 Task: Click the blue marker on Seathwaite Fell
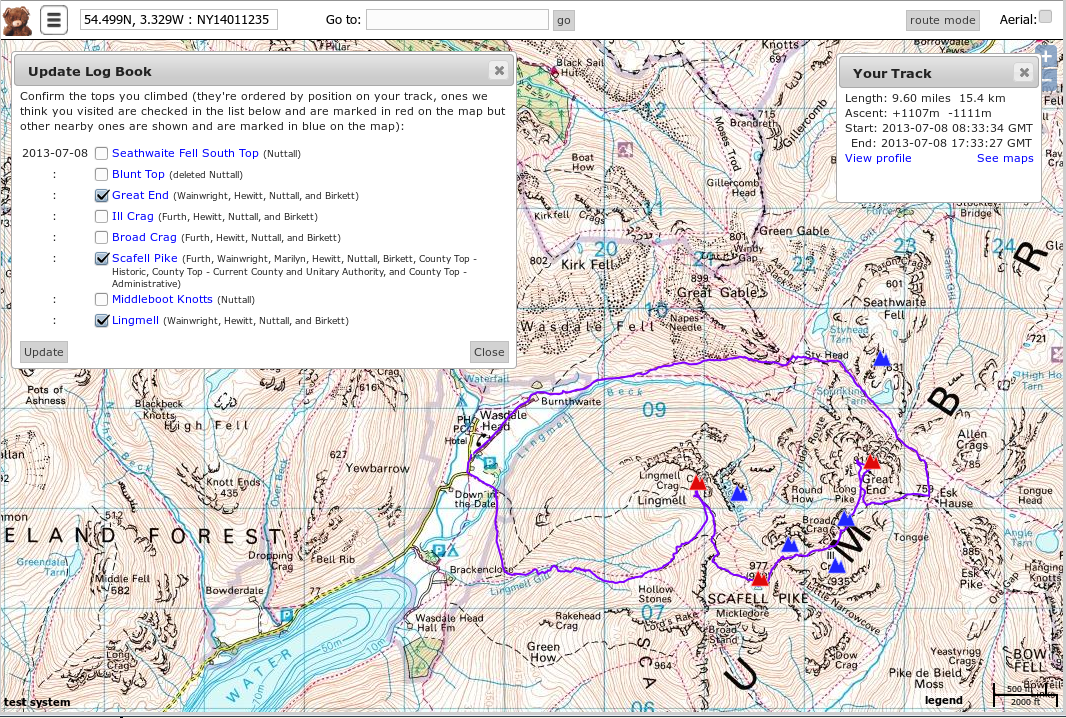click(x=882, y=358)
